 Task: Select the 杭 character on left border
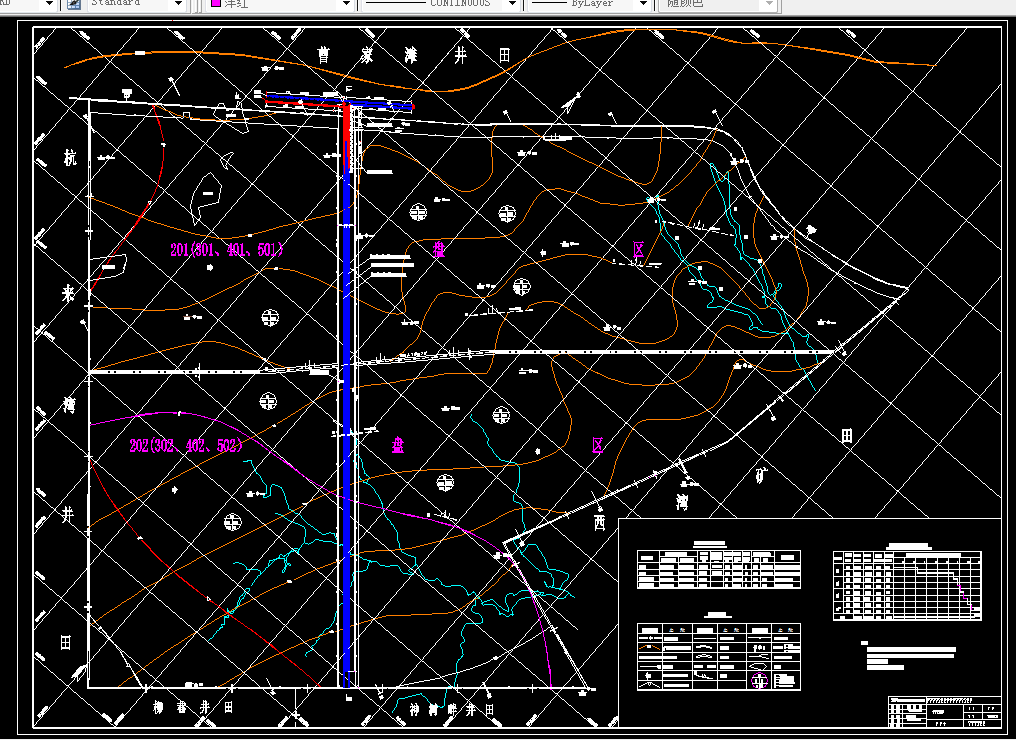[x=70, y=157]
